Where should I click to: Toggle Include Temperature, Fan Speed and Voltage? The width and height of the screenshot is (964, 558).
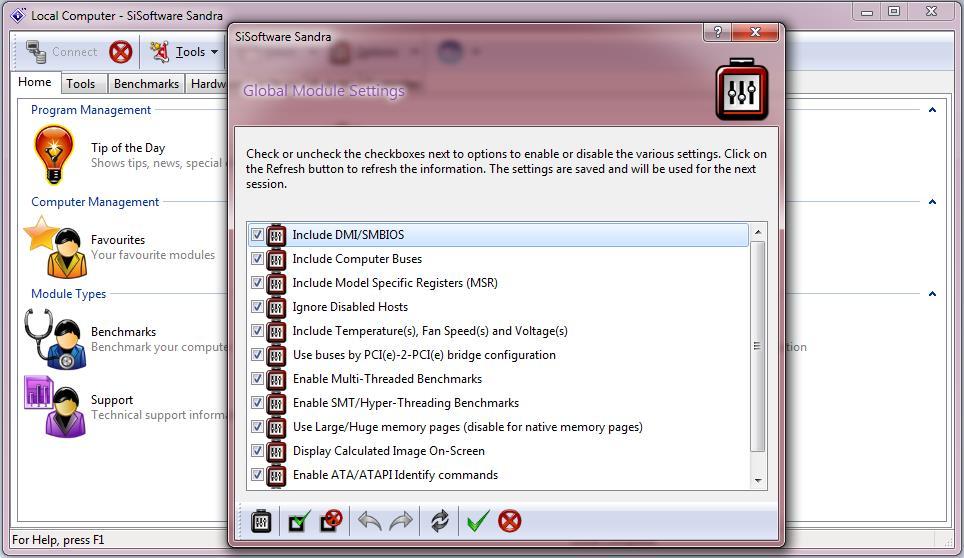[257, 331]
